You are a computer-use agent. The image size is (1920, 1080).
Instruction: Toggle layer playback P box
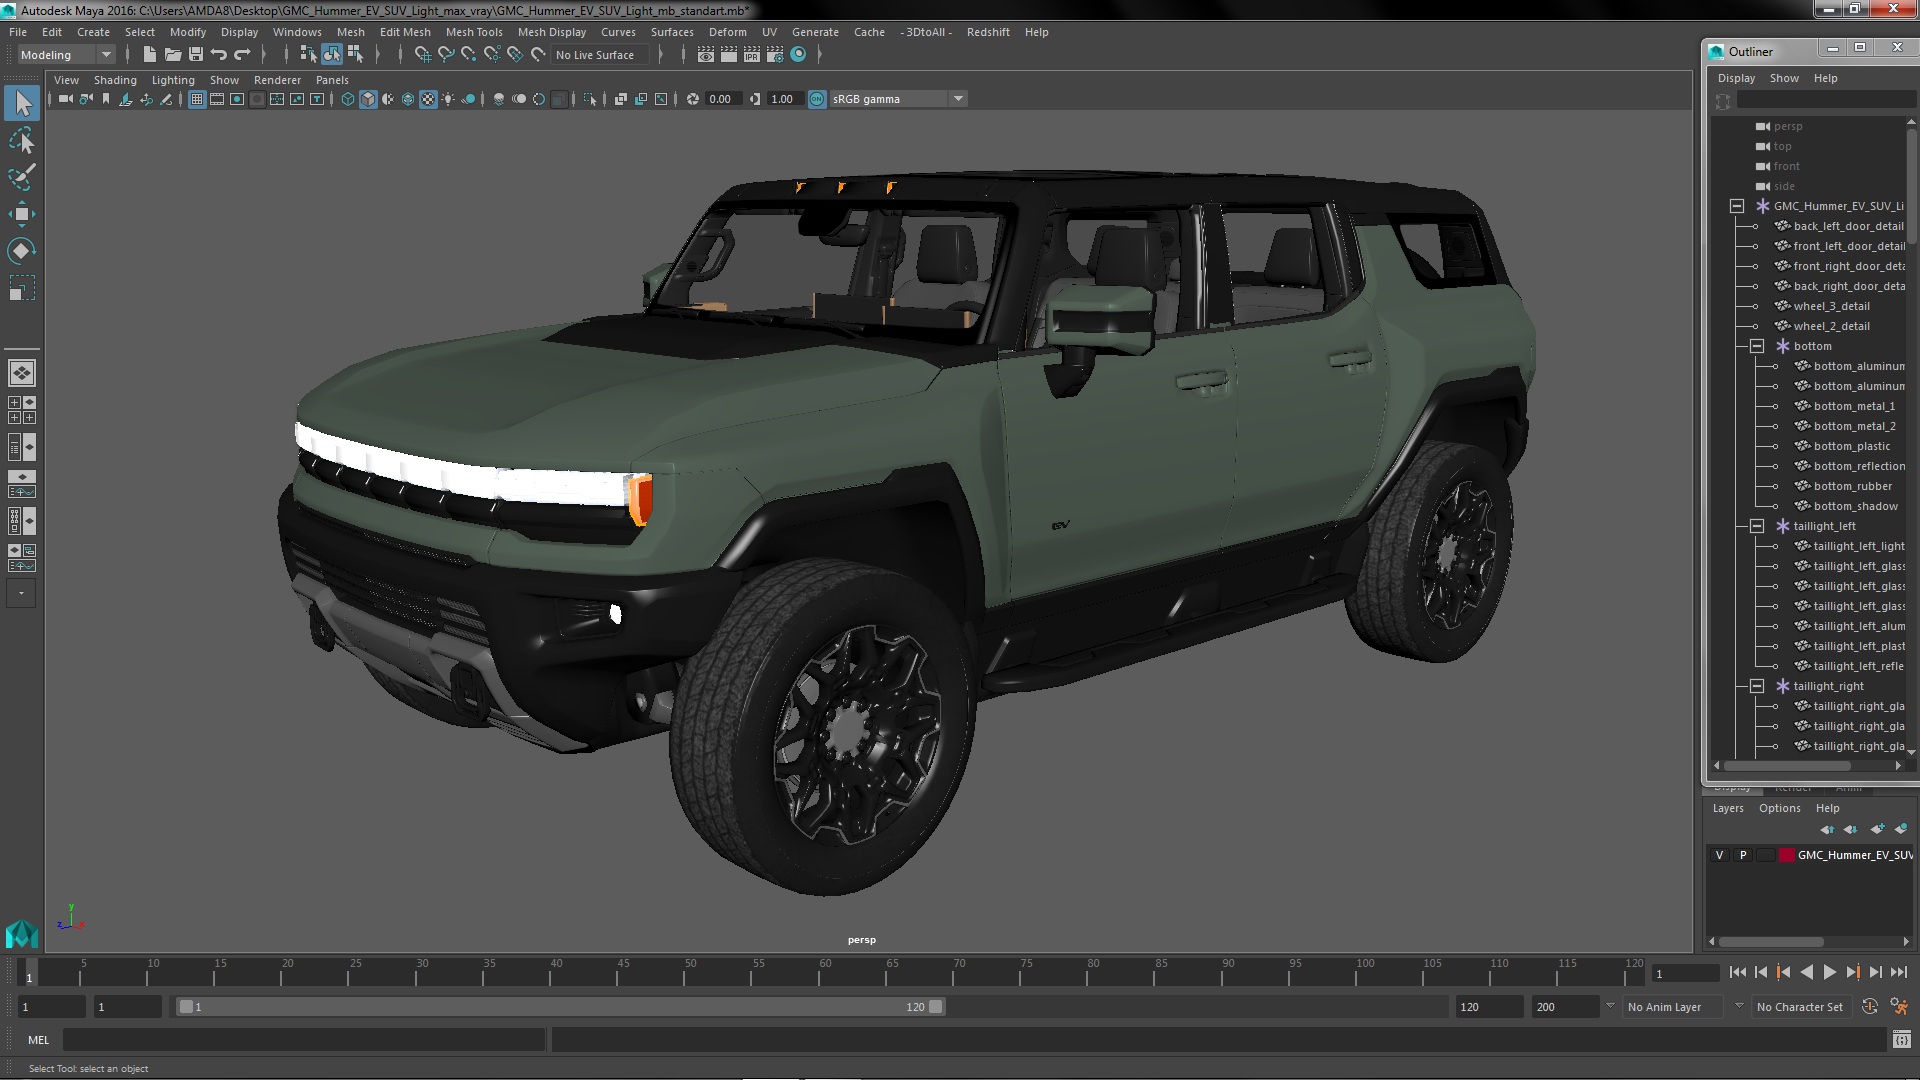(x=1743, y=855)
